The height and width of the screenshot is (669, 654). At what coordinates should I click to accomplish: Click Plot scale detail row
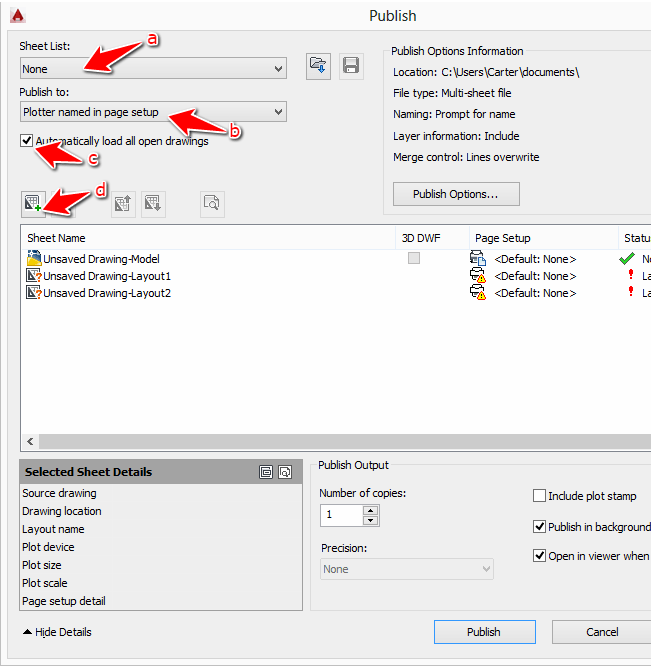[161, 582]
